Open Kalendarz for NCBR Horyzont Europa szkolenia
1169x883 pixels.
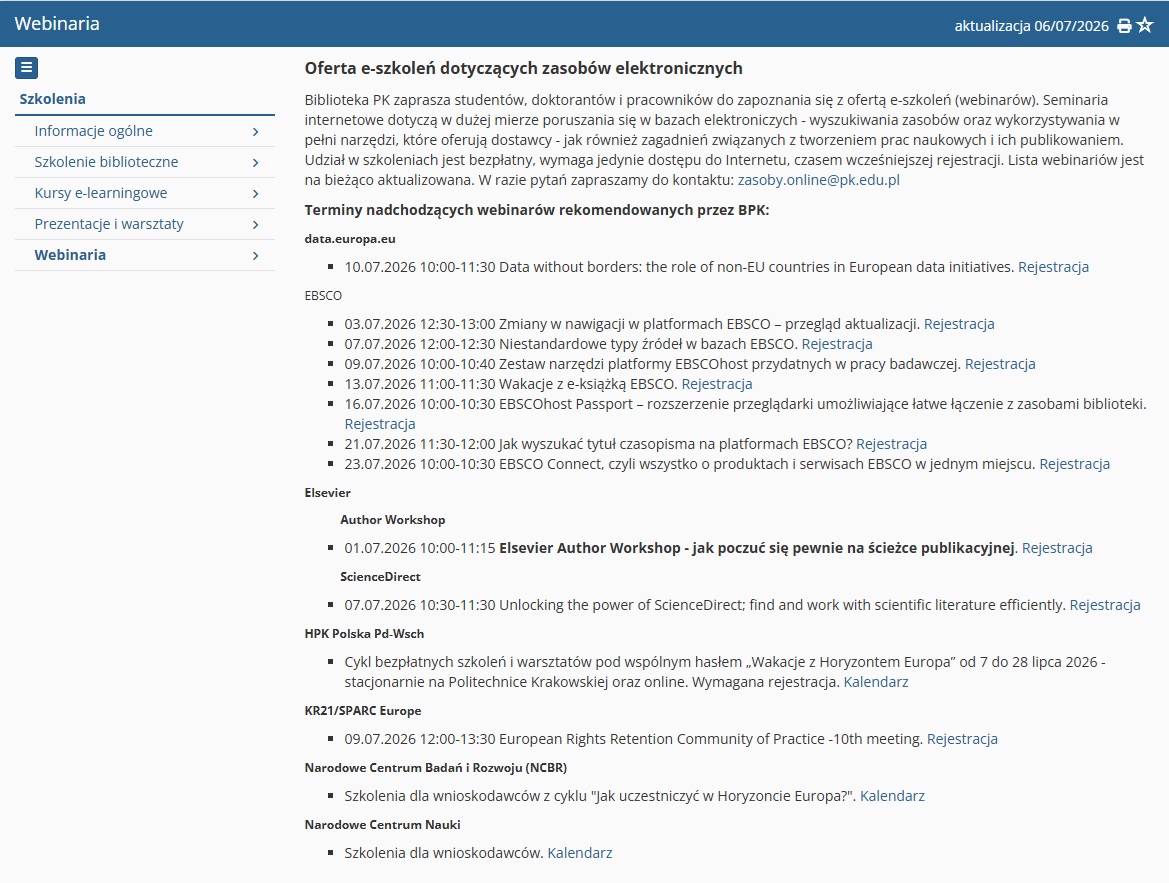pos(892,796)
